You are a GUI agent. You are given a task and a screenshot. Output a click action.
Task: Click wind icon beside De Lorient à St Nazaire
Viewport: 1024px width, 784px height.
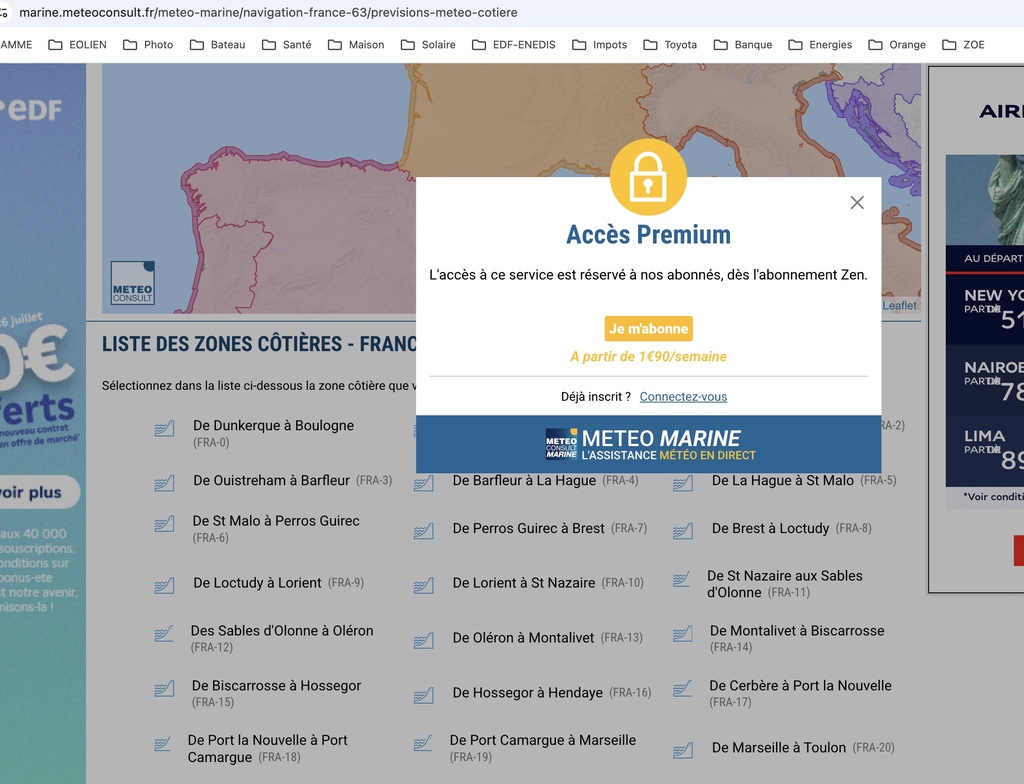[x=423, y=586]
